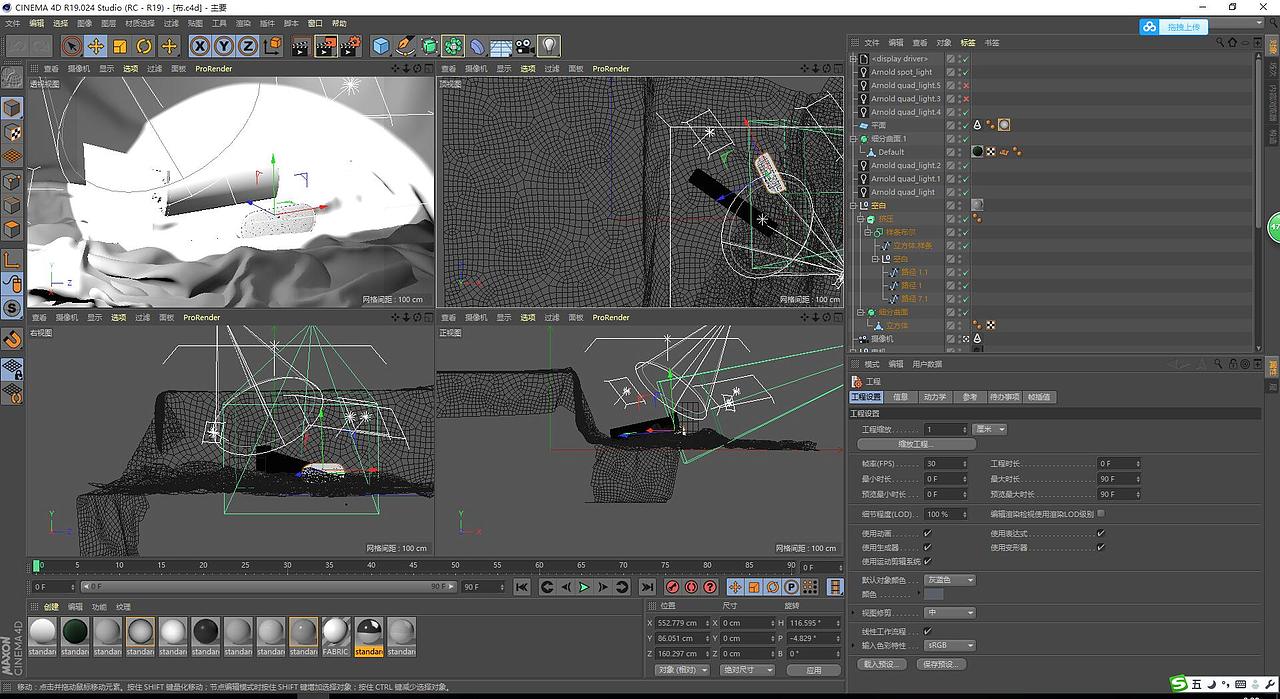The width and height of the screenshot is (1280, 699).
Task: Render active view clapperboard icon
Action: click(x=301, y=46)
